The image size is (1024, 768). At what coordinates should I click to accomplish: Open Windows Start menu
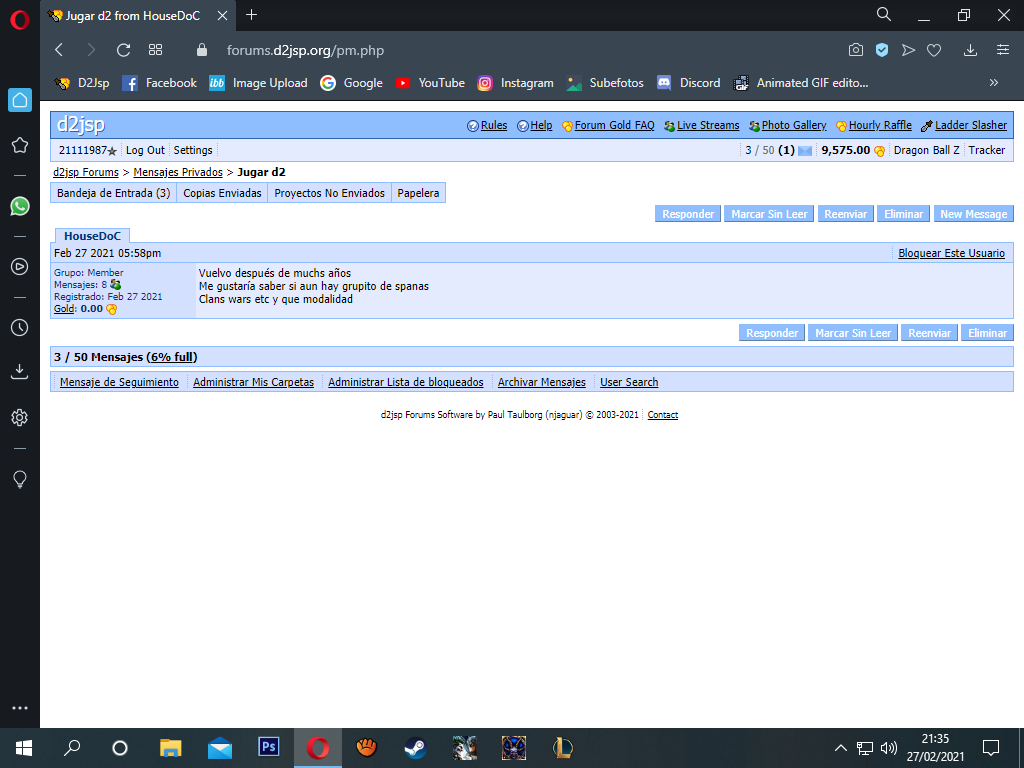click(x=24, y=748)
